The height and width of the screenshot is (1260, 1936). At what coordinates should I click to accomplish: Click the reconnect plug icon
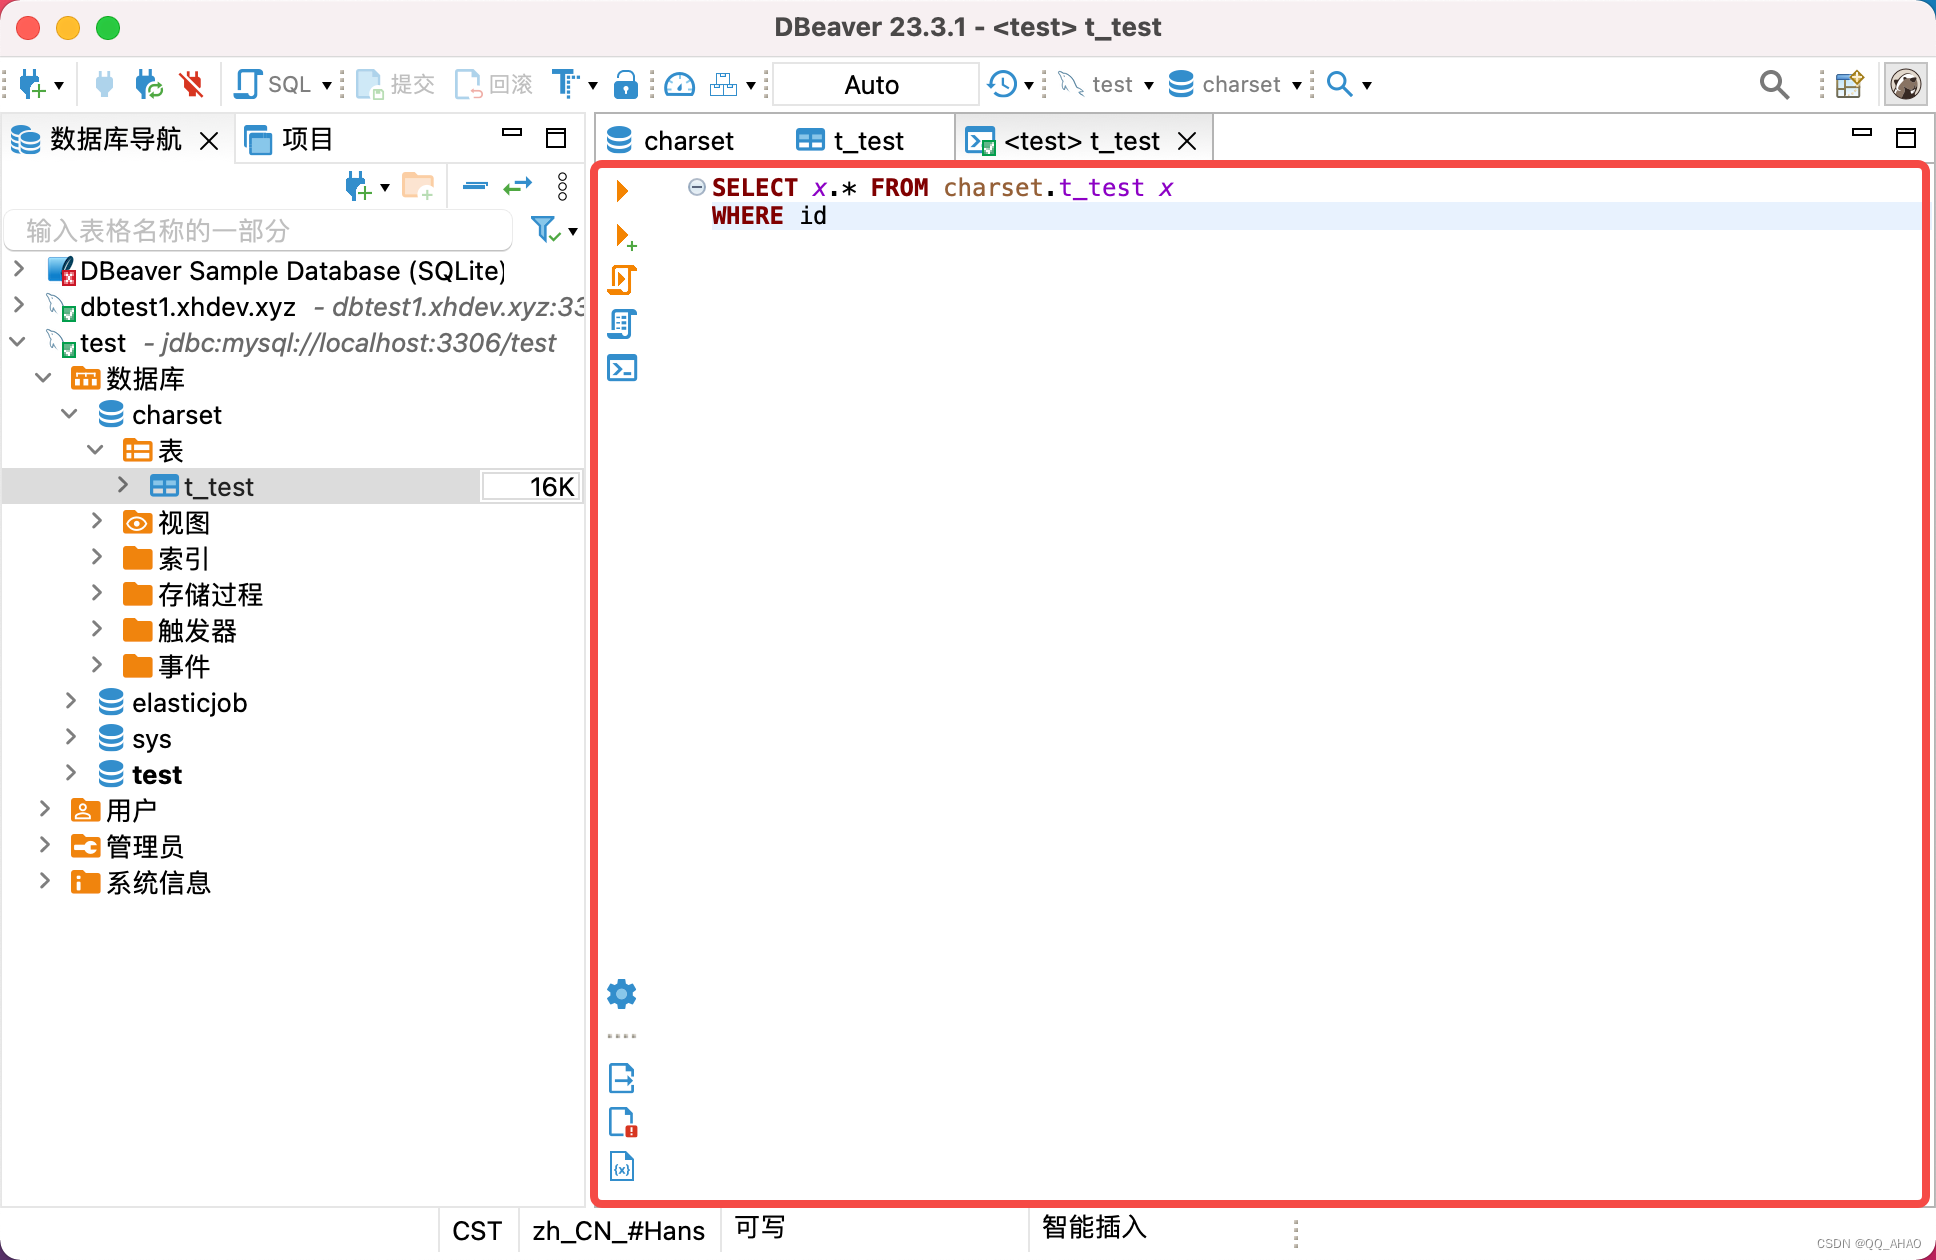tap(149, 85)
